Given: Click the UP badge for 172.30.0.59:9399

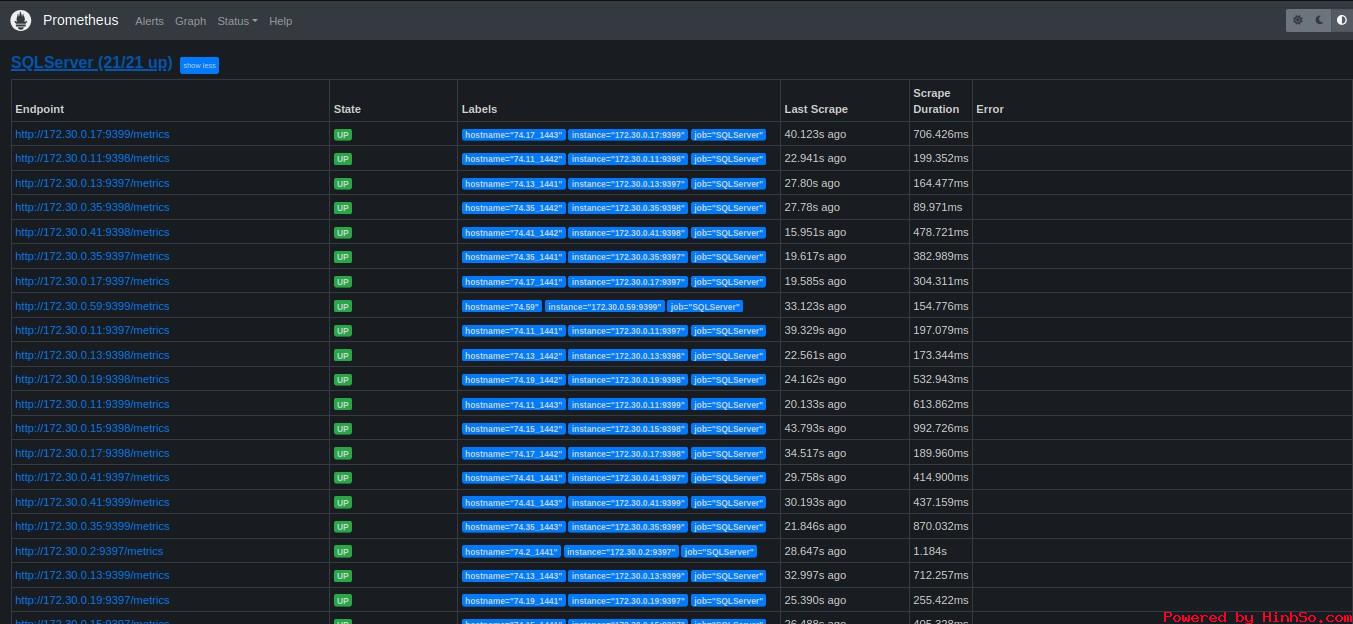Looking at the screenshot, I should pyautogui.click(x=343, y=306).
